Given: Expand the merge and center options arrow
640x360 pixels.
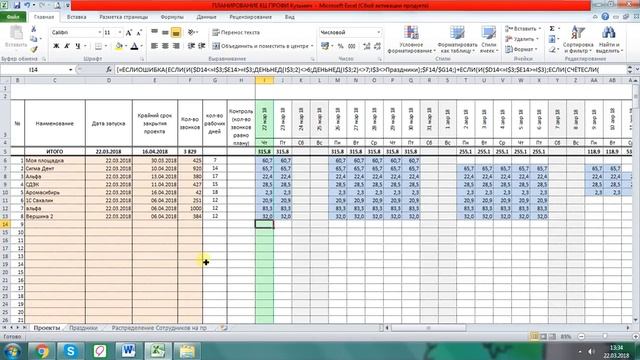Looking at the screenshot, I should click(312, 46).
